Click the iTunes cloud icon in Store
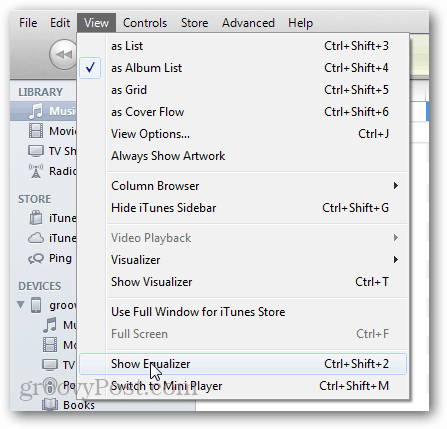The height and width of the screenshot is (429, 447). pos(36,238)
